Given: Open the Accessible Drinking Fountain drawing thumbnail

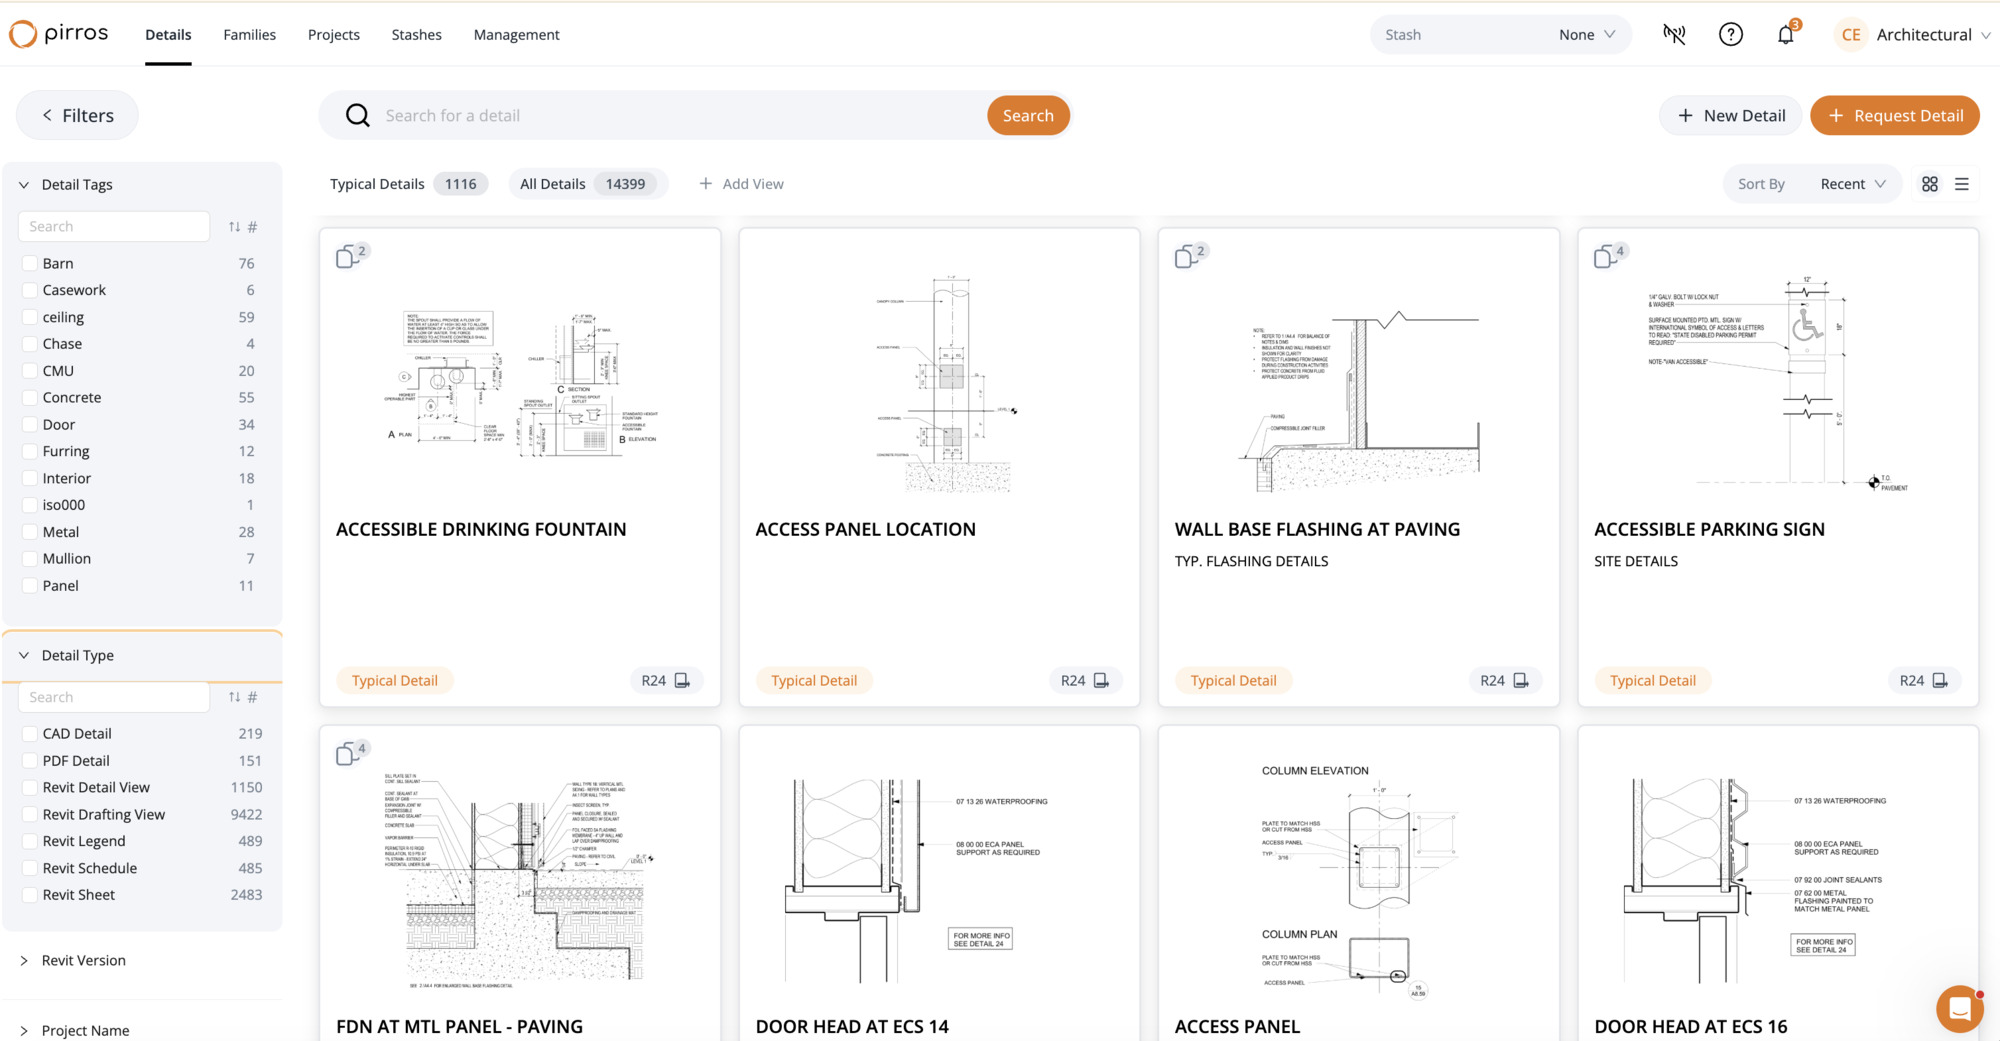Looking at the screenshot, I should click(x=520, y=385).
